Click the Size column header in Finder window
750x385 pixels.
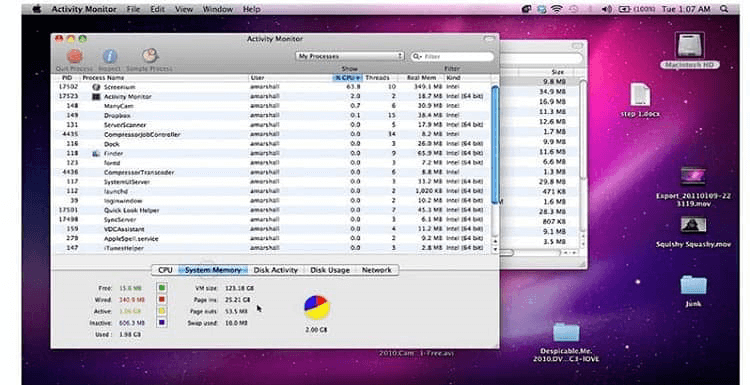558,72
